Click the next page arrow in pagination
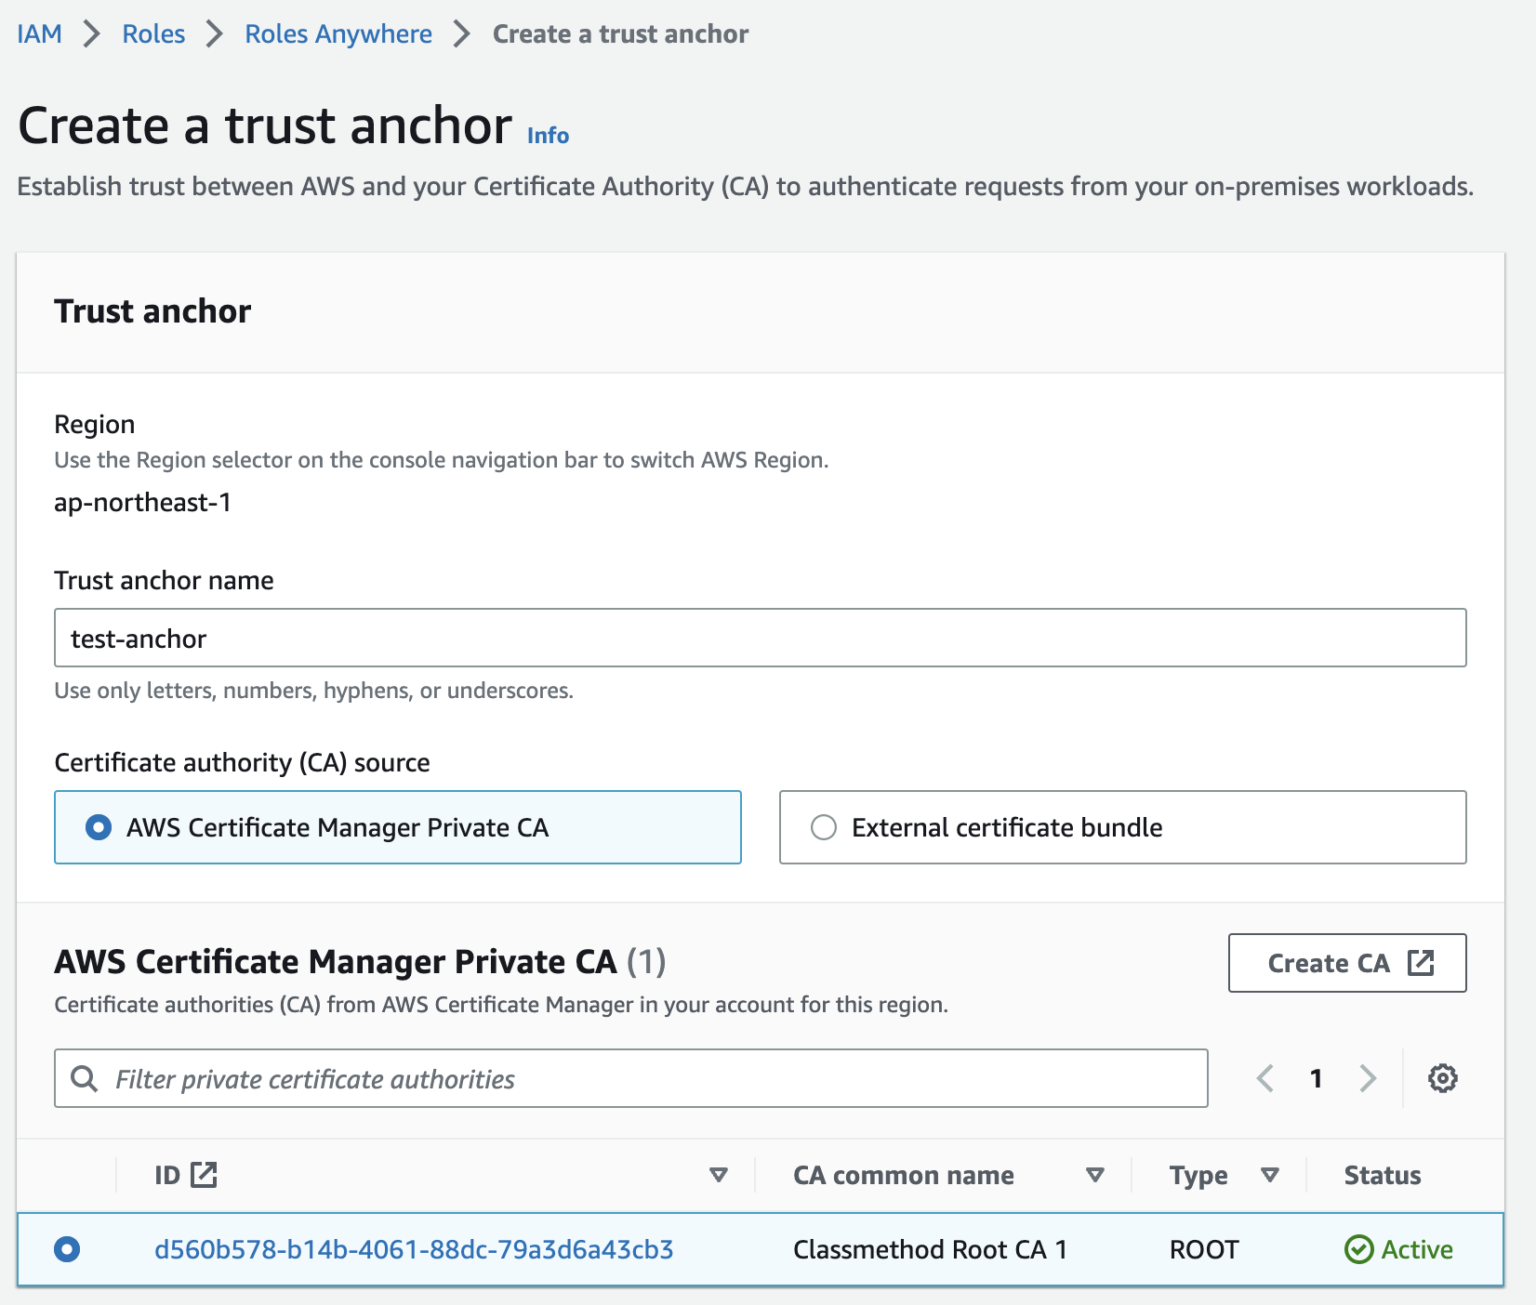 point(1367,1078)
